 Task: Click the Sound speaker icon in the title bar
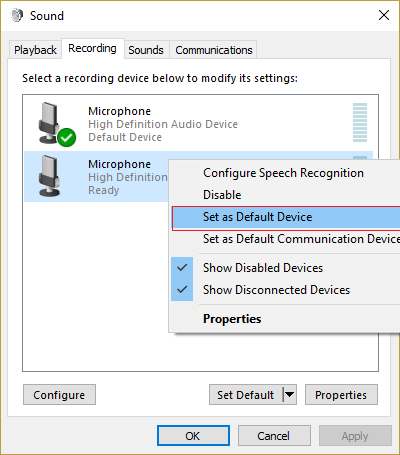point(17,15)
